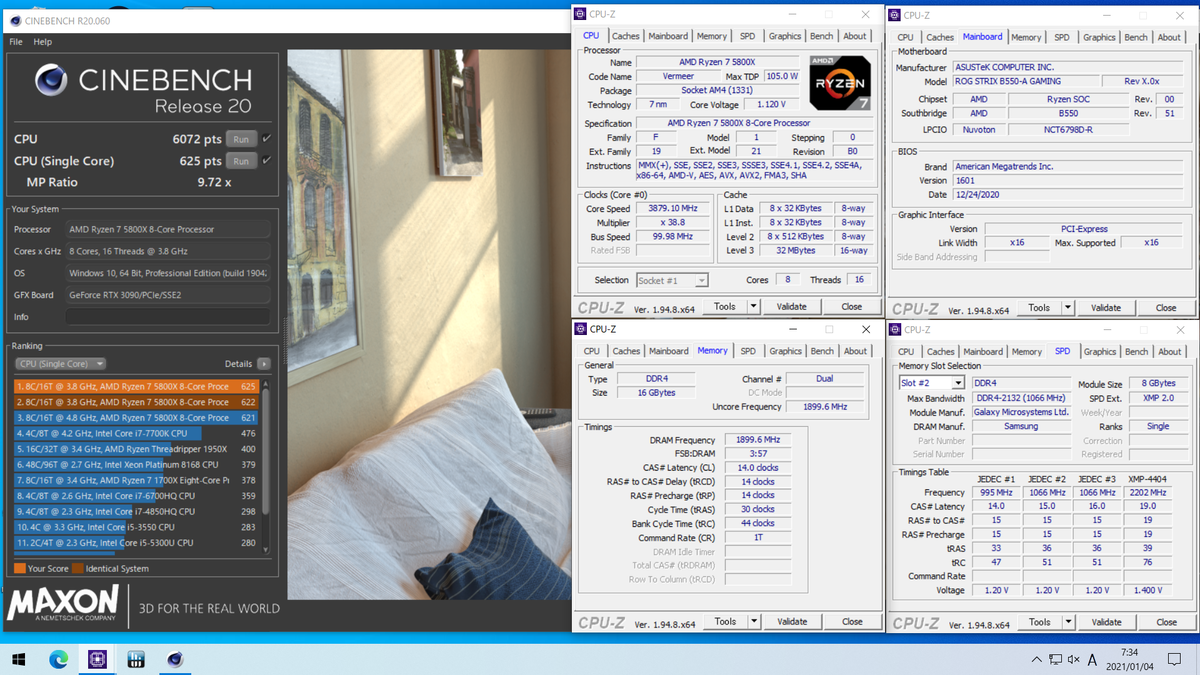Click the title bar icon of CPU-Z SPD window
1200x675 pixels.
pos(894,330)
